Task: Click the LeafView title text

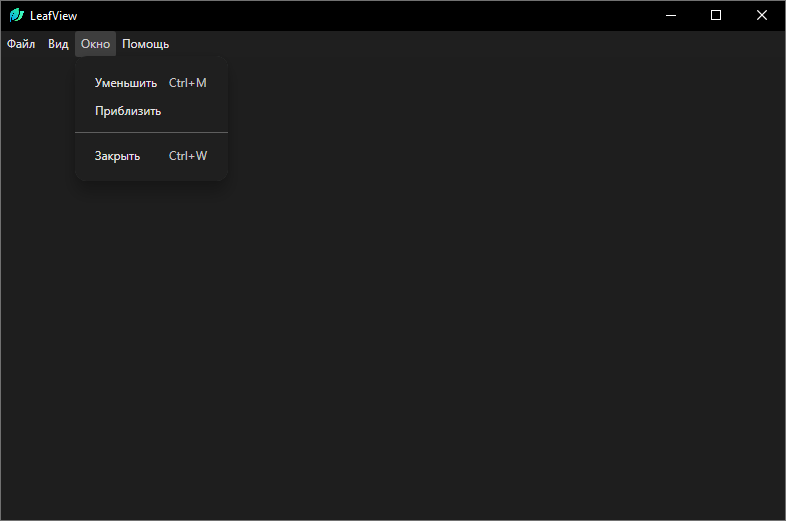Action: (x=53, y=15)
